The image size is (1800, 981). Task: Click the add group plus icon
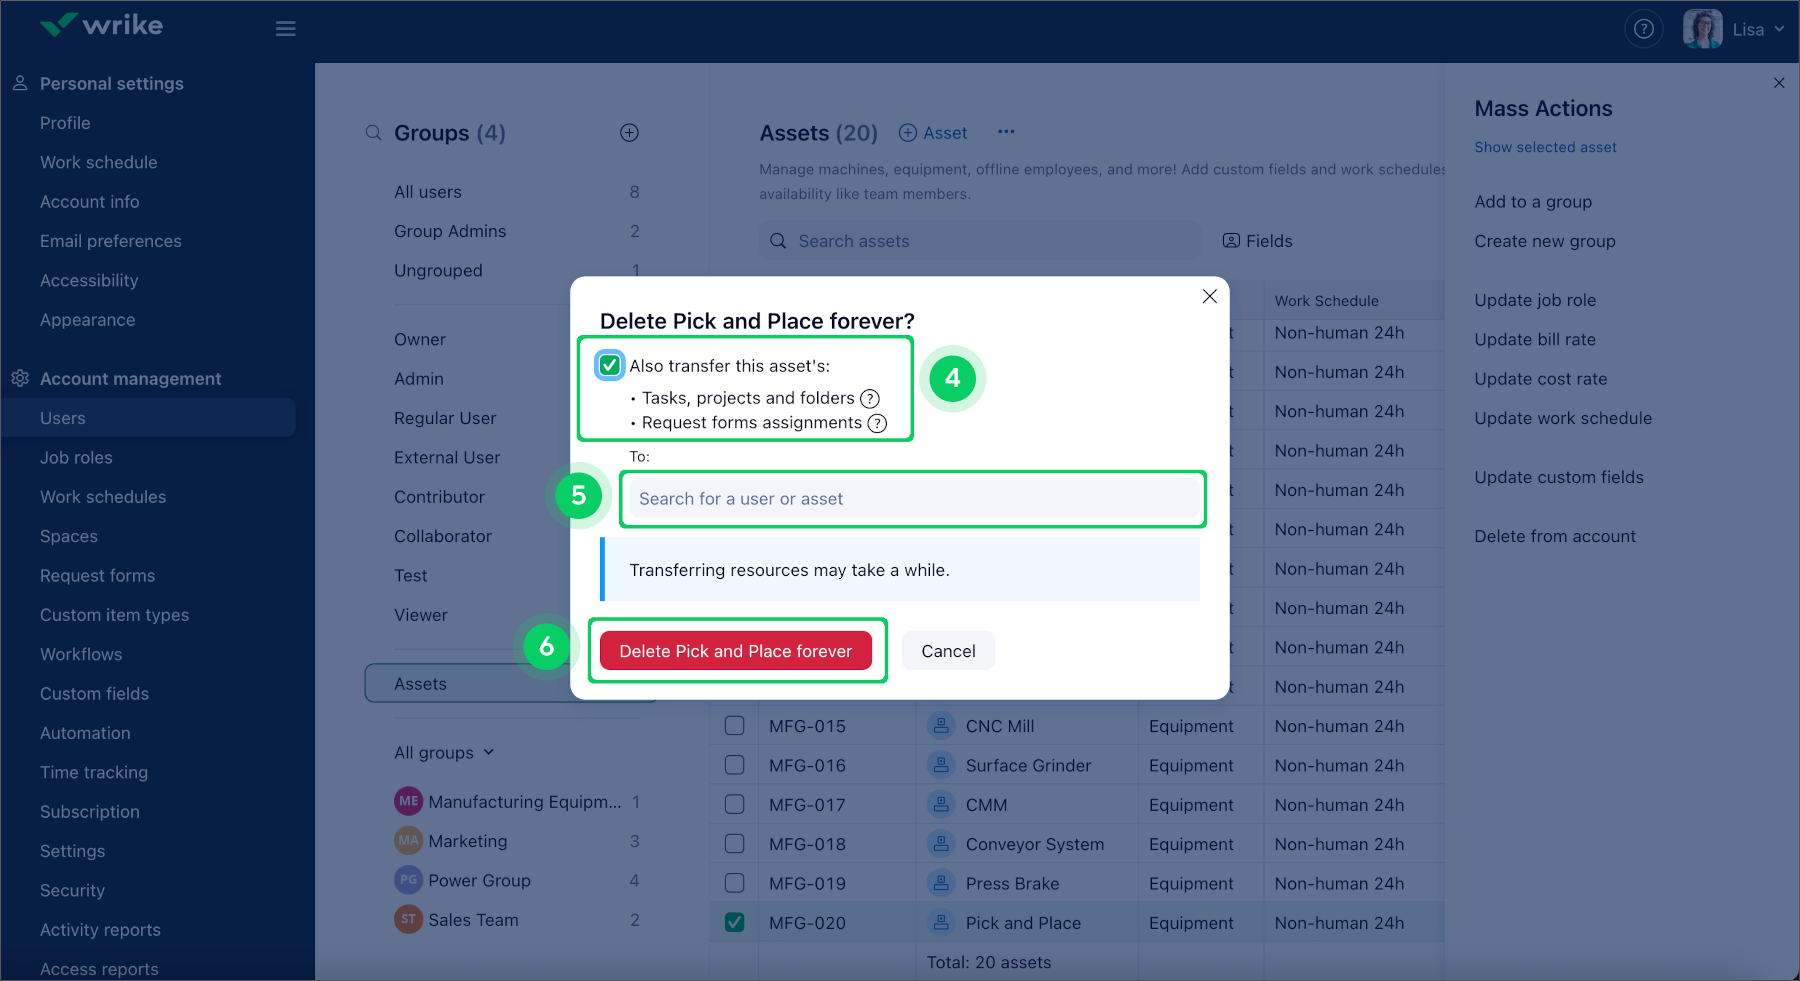point(629,133)
